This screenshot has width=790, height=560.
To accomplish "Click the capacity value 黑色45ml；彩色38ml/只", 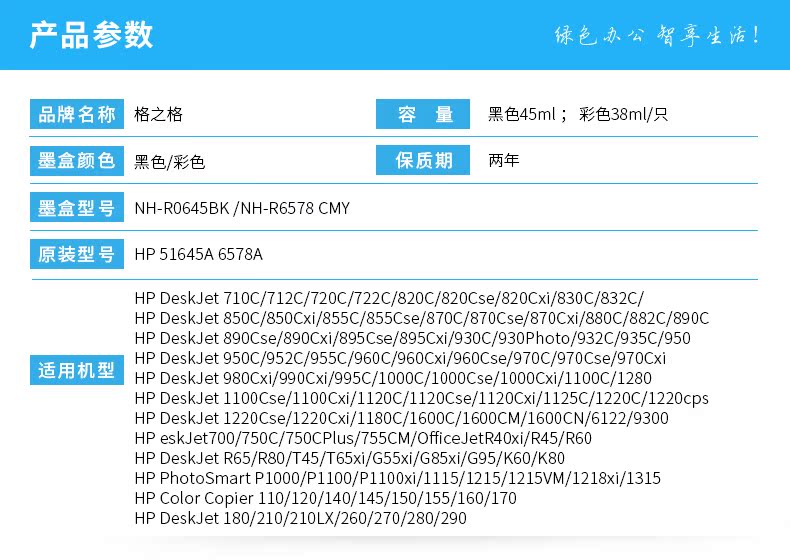I will pos(578,114).
